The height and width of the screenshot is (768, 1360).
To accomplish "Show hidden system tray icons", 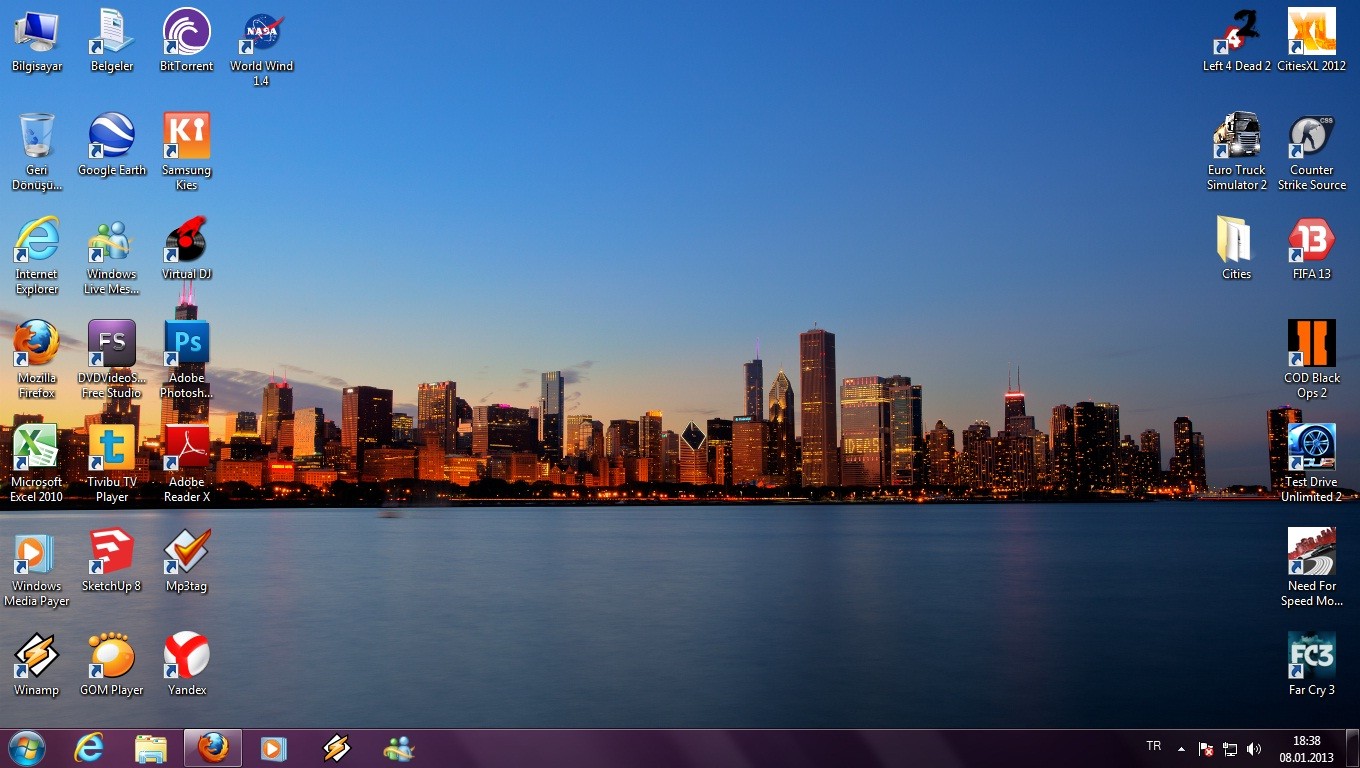I will pos(1181,748).
